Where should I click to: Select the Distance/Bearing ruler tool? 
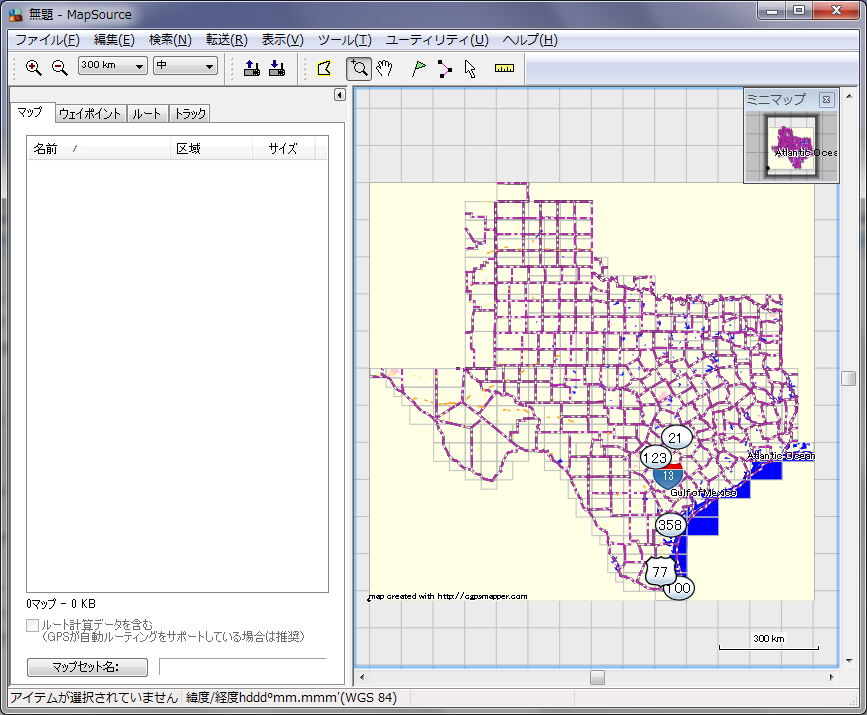[x=504, y=68]
